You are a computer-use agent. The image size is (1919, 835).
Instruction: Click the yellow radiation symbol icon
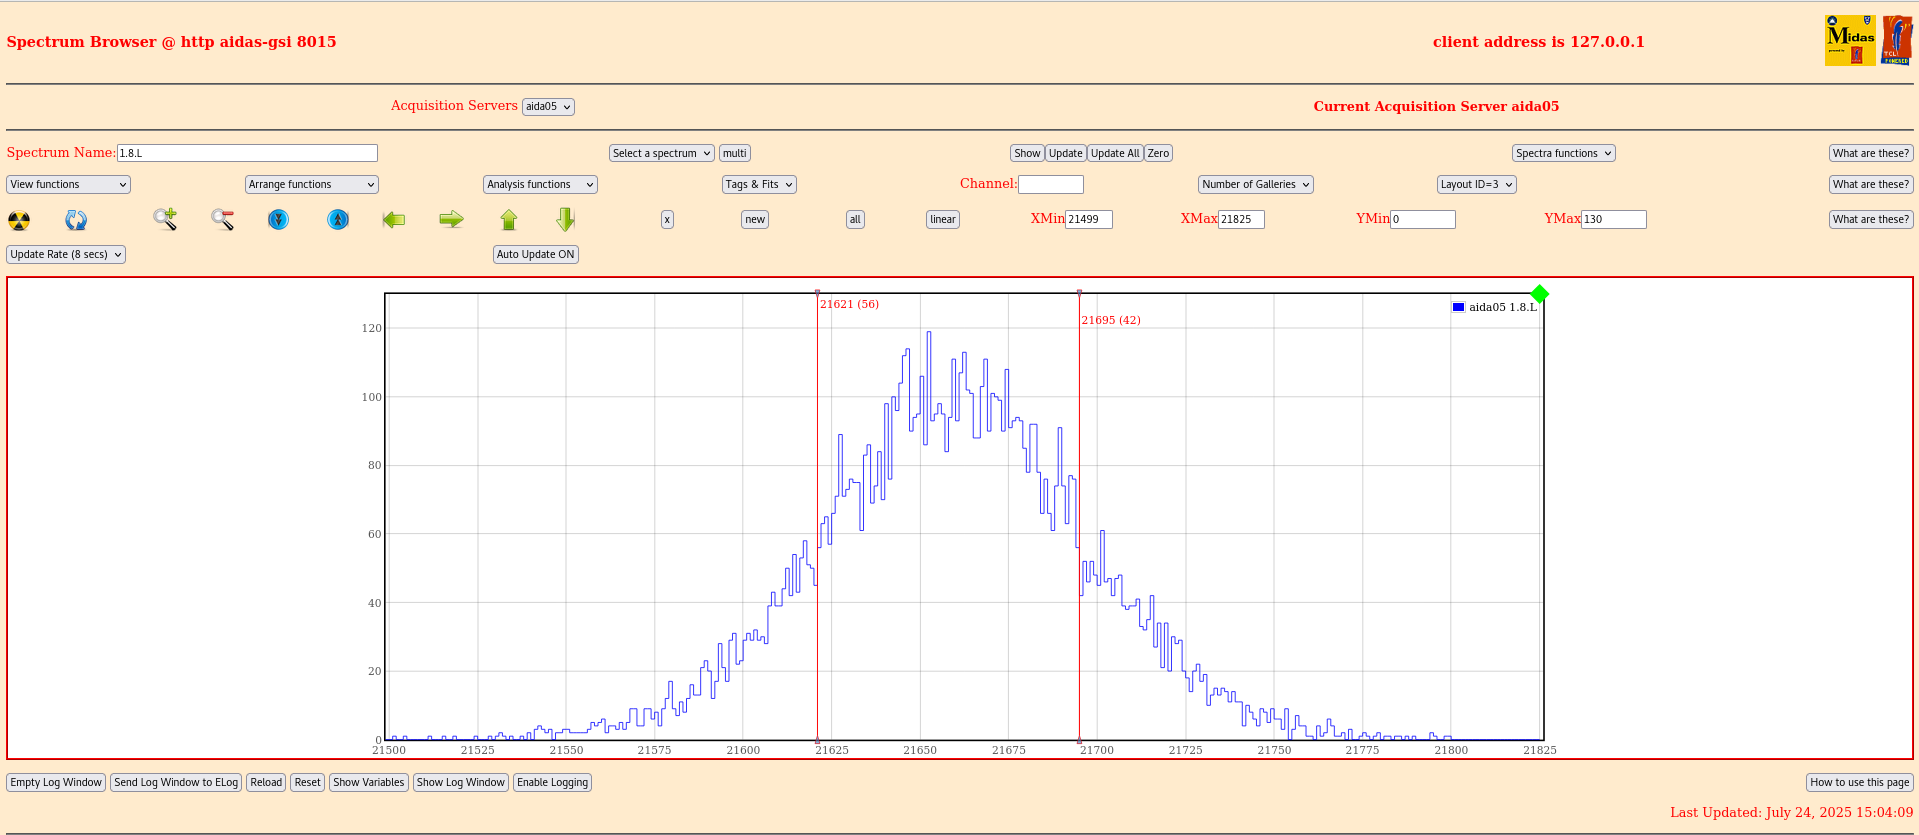(19, 220)
